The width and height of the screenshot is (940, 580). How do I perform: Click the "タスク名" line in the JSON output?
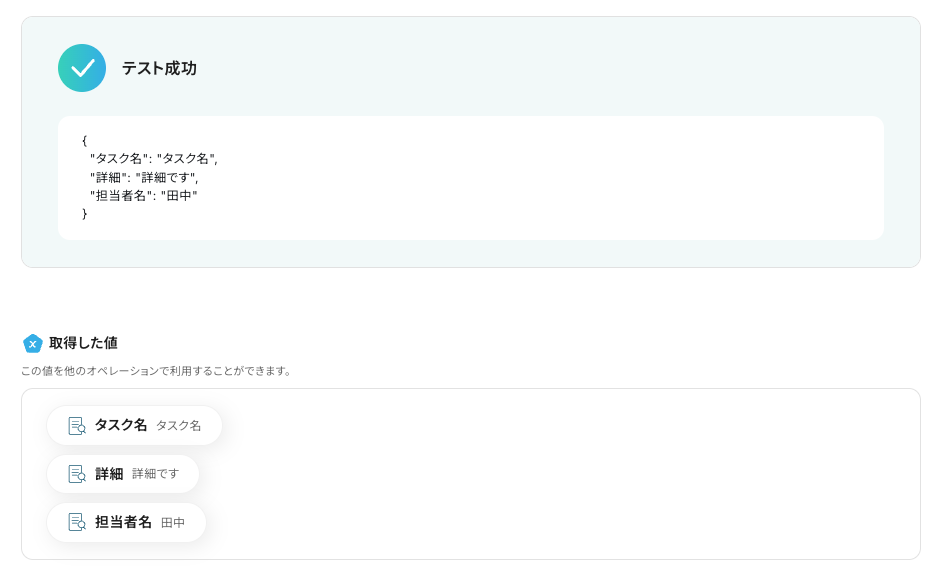click(153, 159)
